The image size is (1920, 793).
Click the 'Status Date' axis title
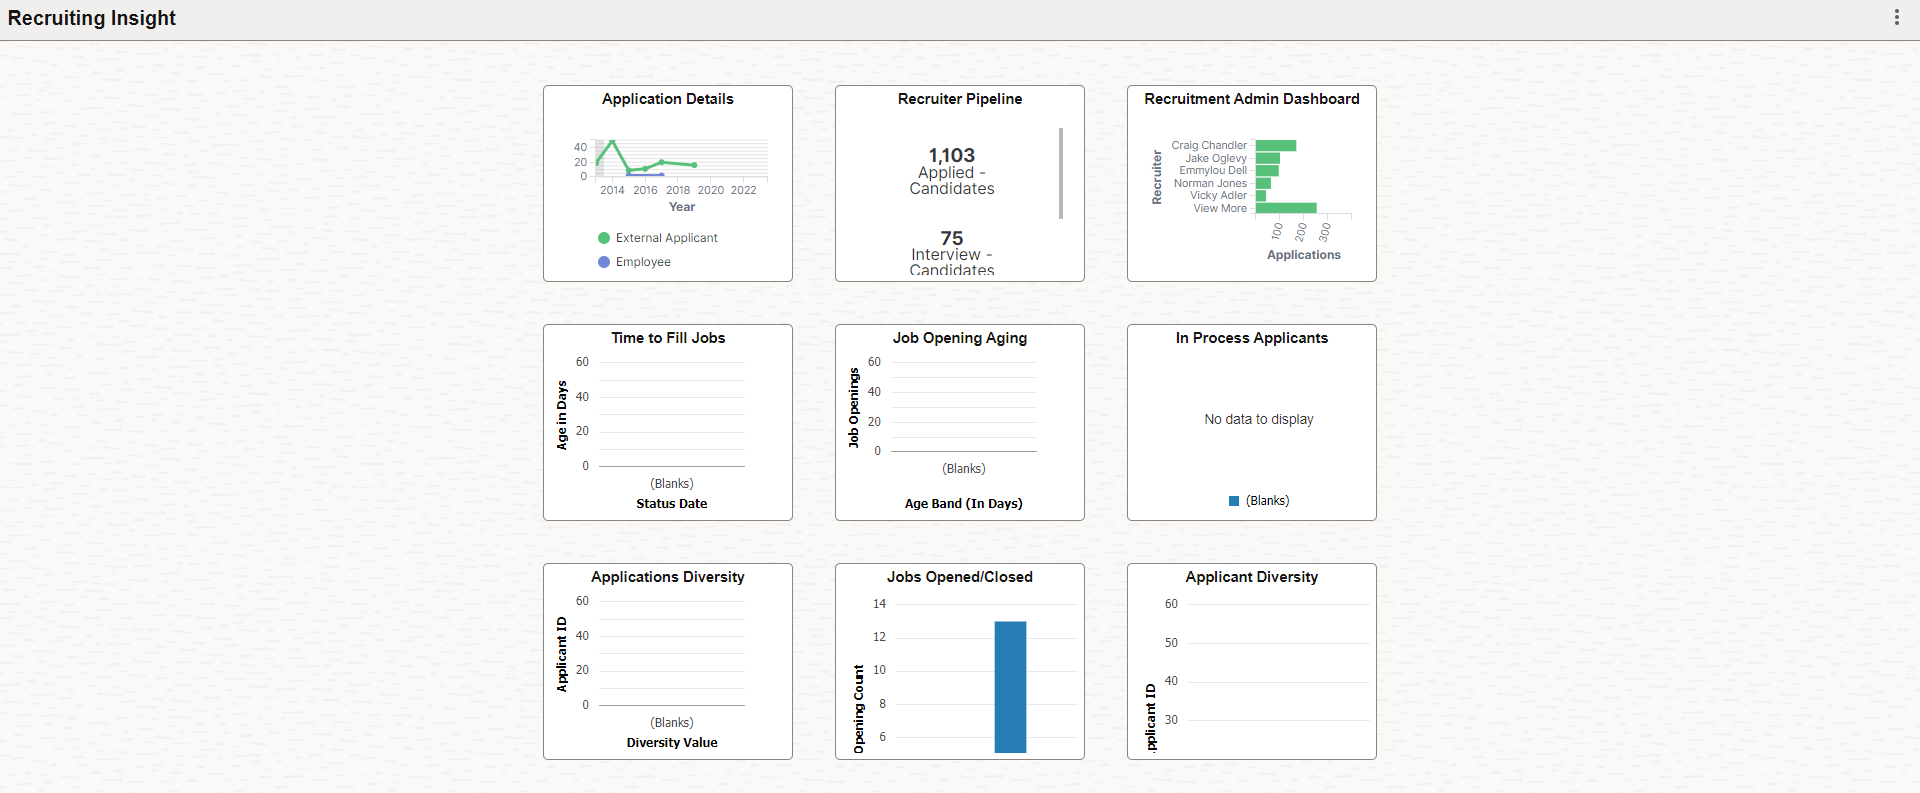coord(672,504)
